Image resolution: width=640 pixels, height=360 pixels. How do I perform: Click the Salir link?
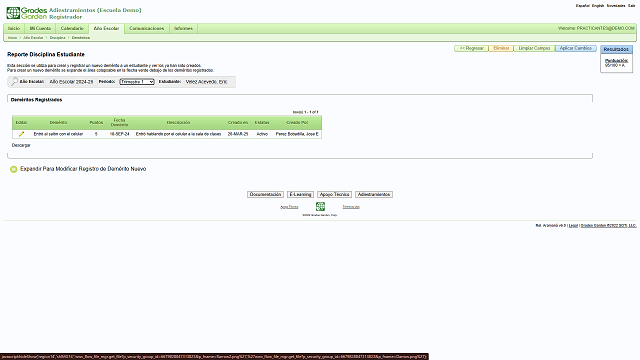point(631,6)
